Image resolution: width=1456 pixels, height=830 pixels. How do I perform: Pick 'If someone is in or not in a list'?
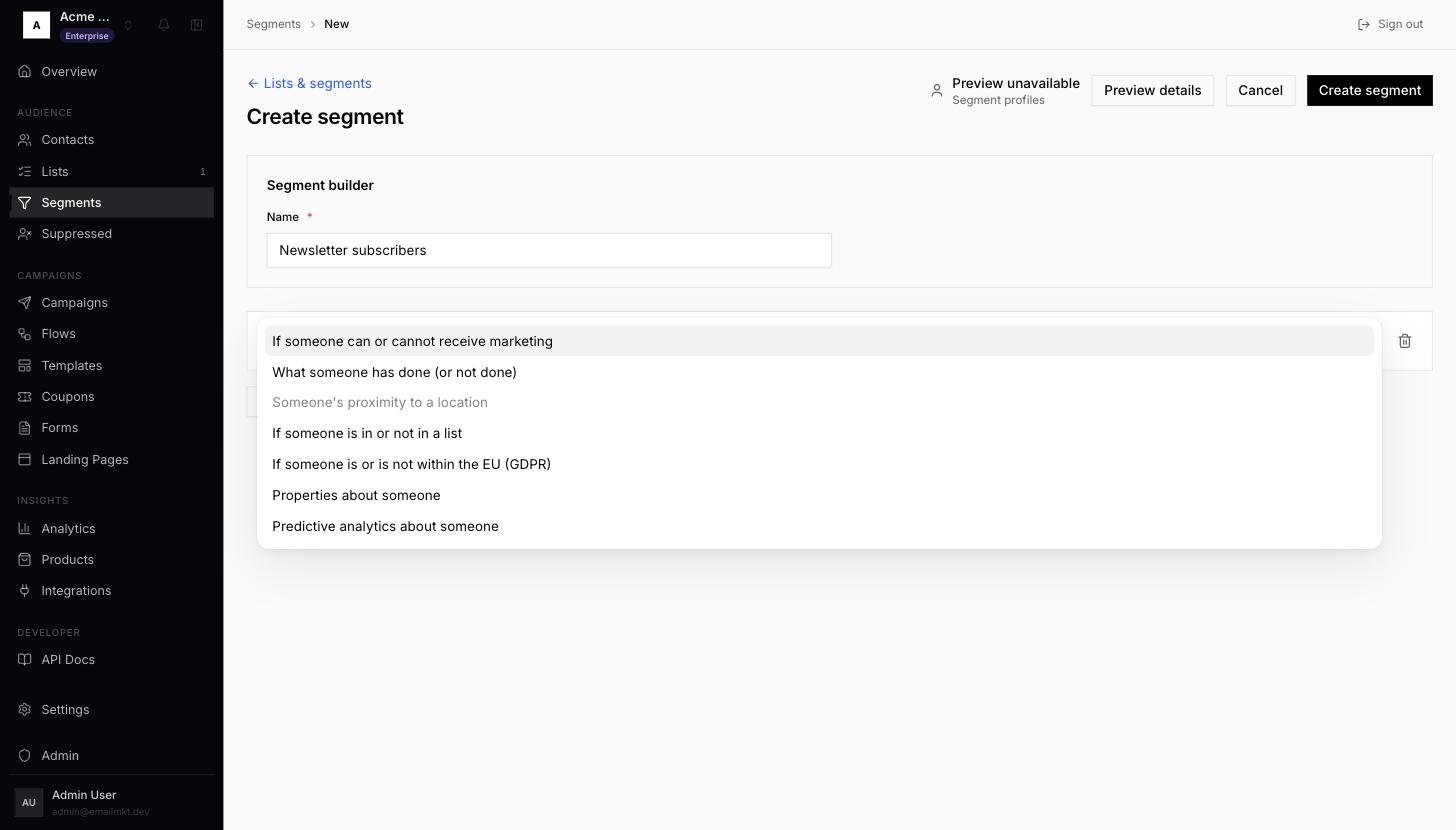[819, 434]
